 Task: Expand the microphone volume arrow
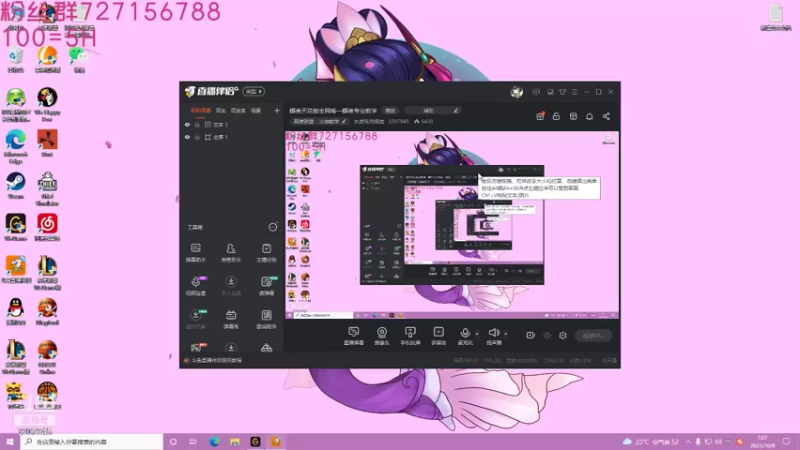pos(477,334)
